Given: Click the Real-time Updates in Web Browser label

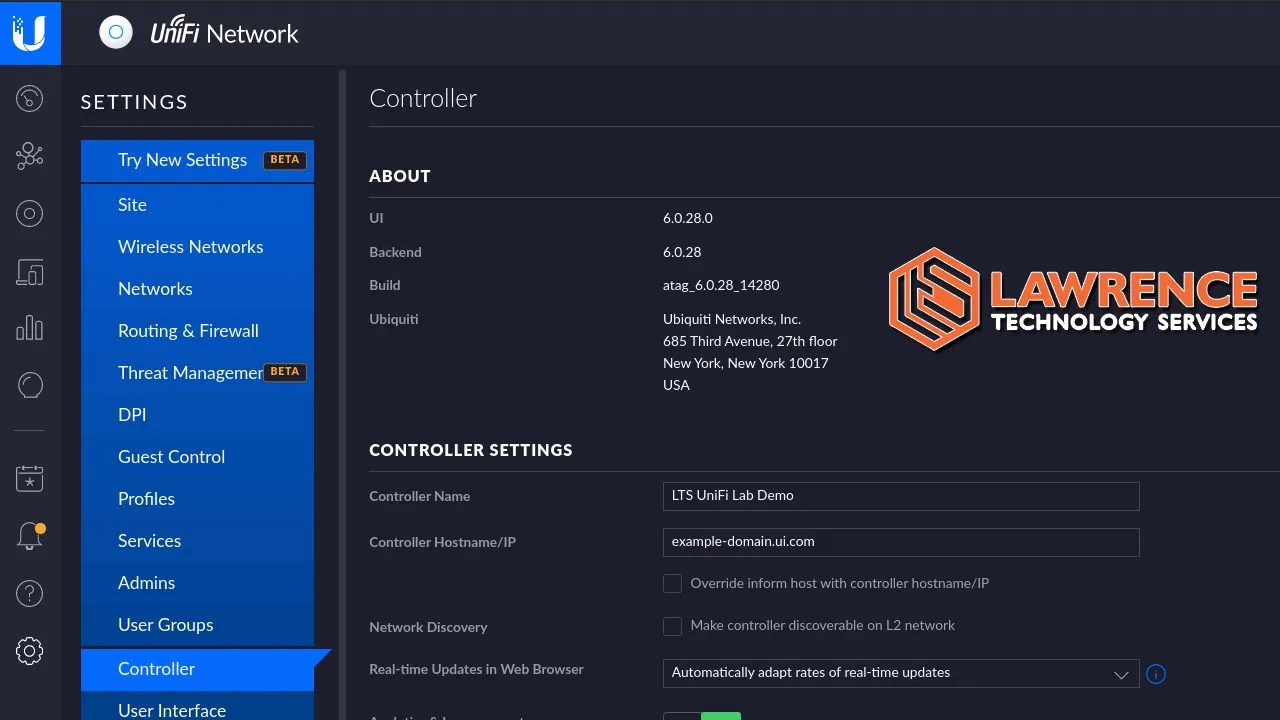Looking at the screenshot, I should [x=476, y=669].
